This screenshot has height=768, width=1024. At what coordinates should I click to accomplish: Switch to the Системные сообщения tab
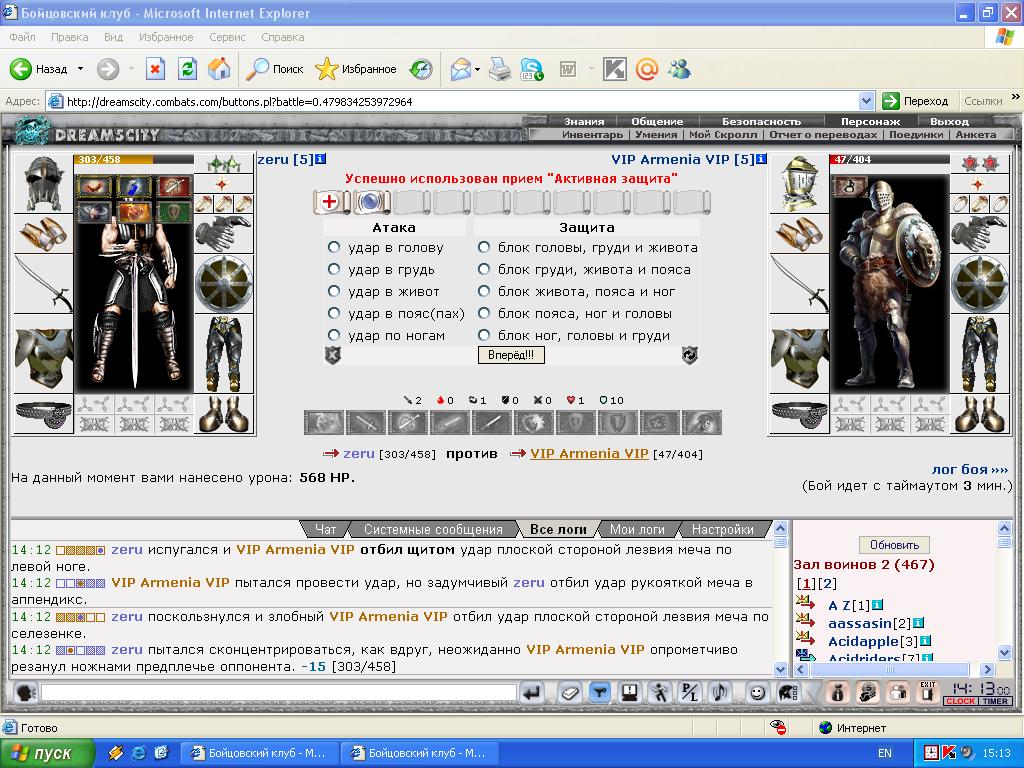tap(433, 529)
